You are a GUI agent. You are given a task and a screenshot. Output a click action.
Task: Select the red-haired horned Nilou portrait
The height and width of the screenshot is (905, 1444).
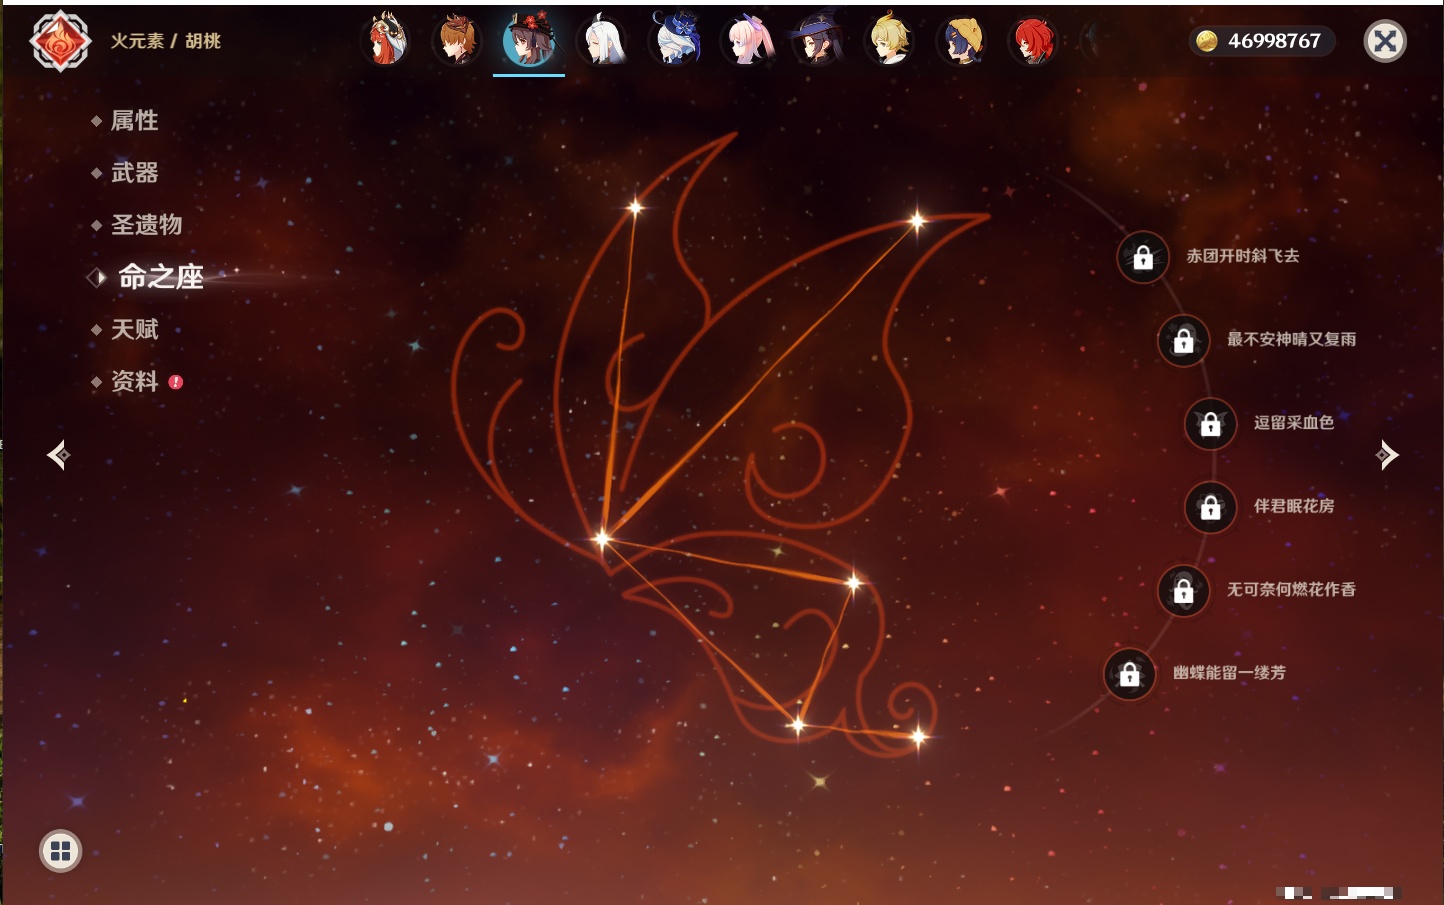tap(386, 40)
